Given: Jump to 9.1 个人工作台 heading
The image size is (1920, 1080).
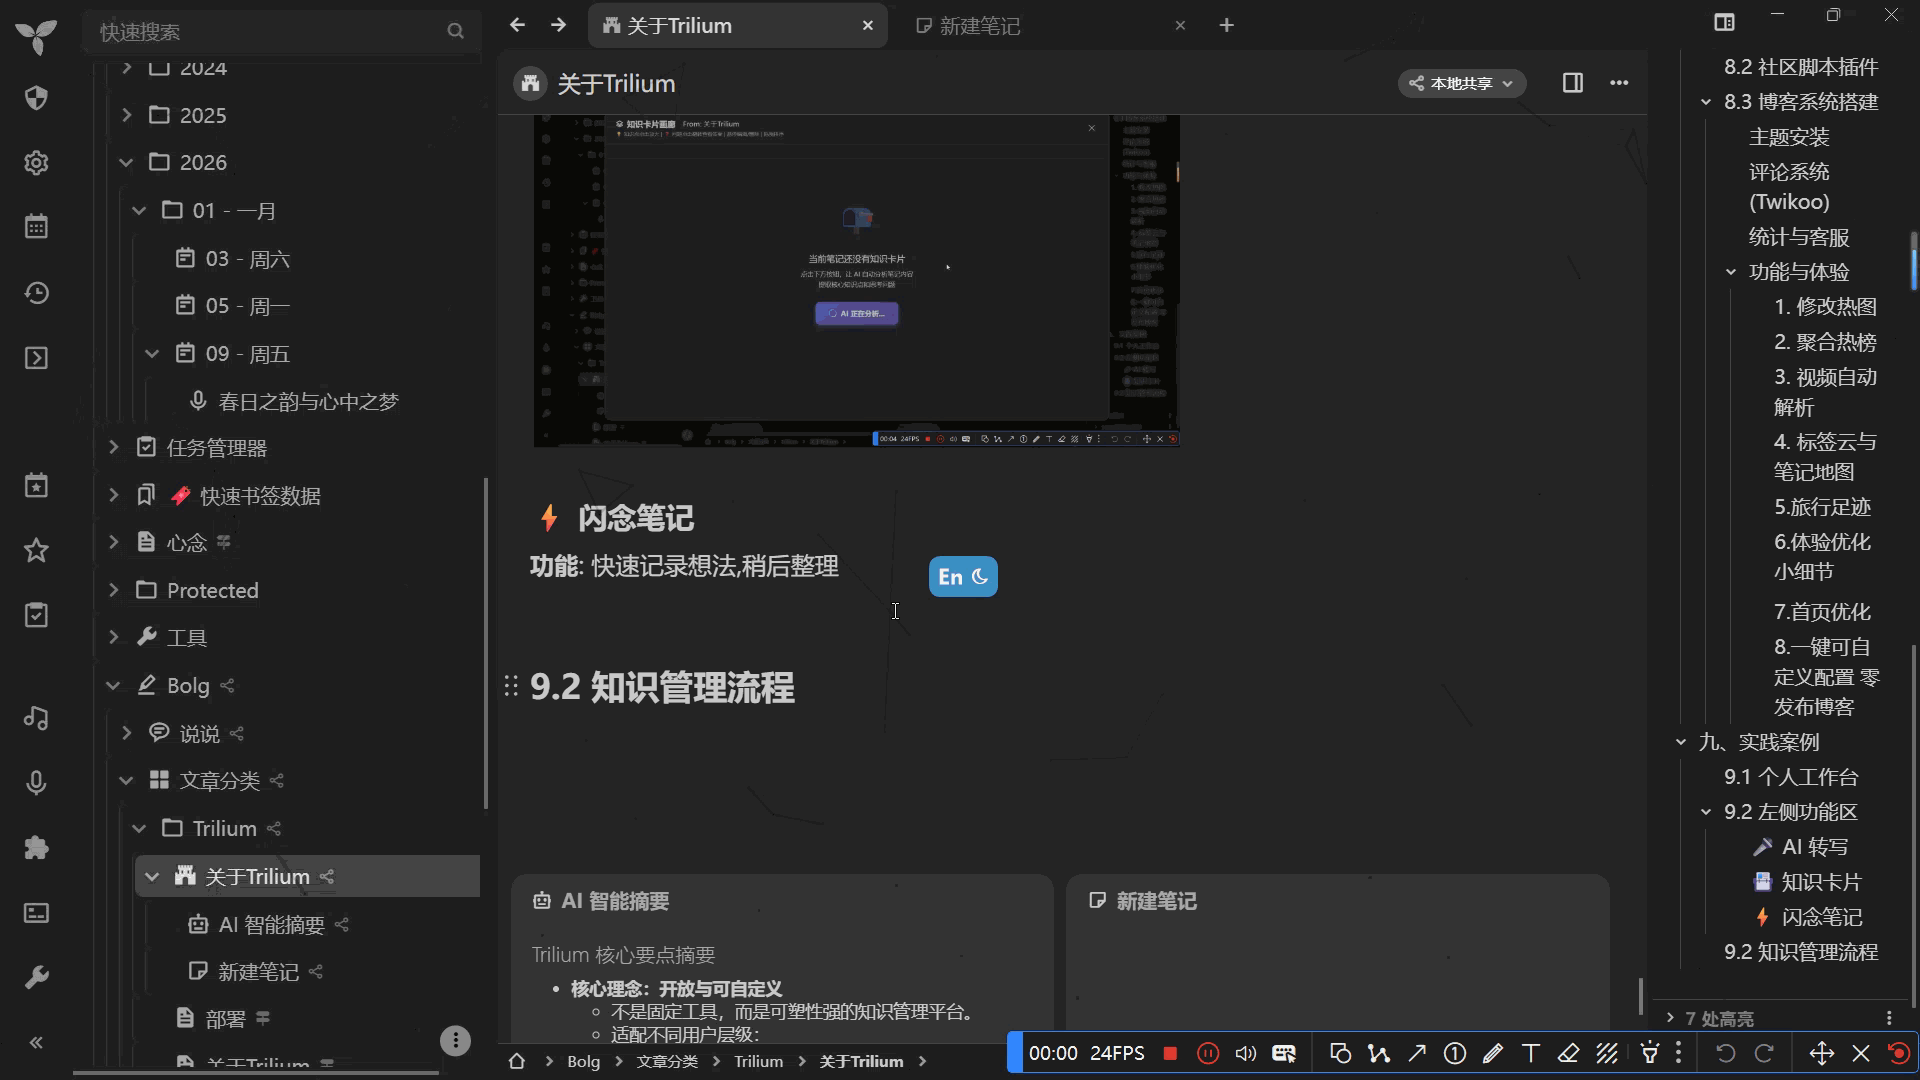Looking at the screenshot, I should click(x=1791, y=777).
